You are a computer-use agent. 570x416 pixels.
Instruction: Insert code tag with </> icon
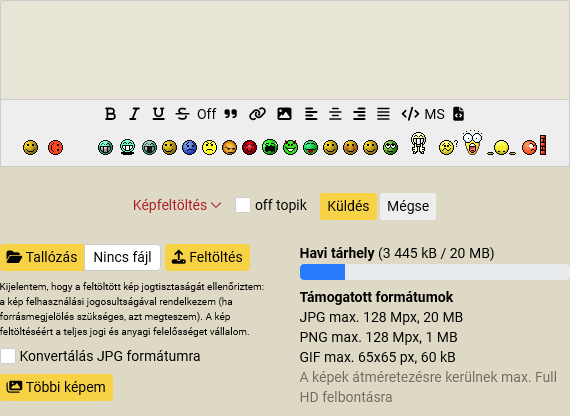[410, 114]
